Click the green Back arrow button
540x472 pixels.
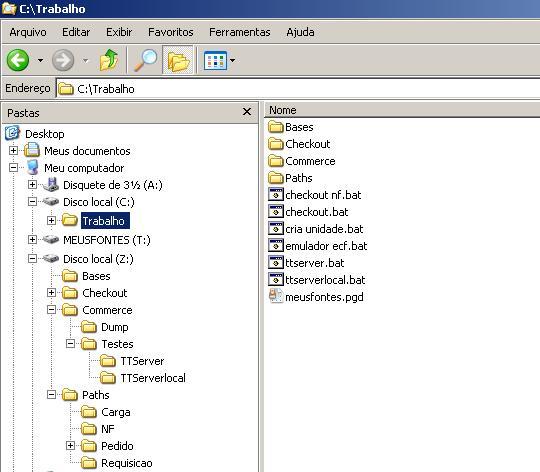point(18,60)
